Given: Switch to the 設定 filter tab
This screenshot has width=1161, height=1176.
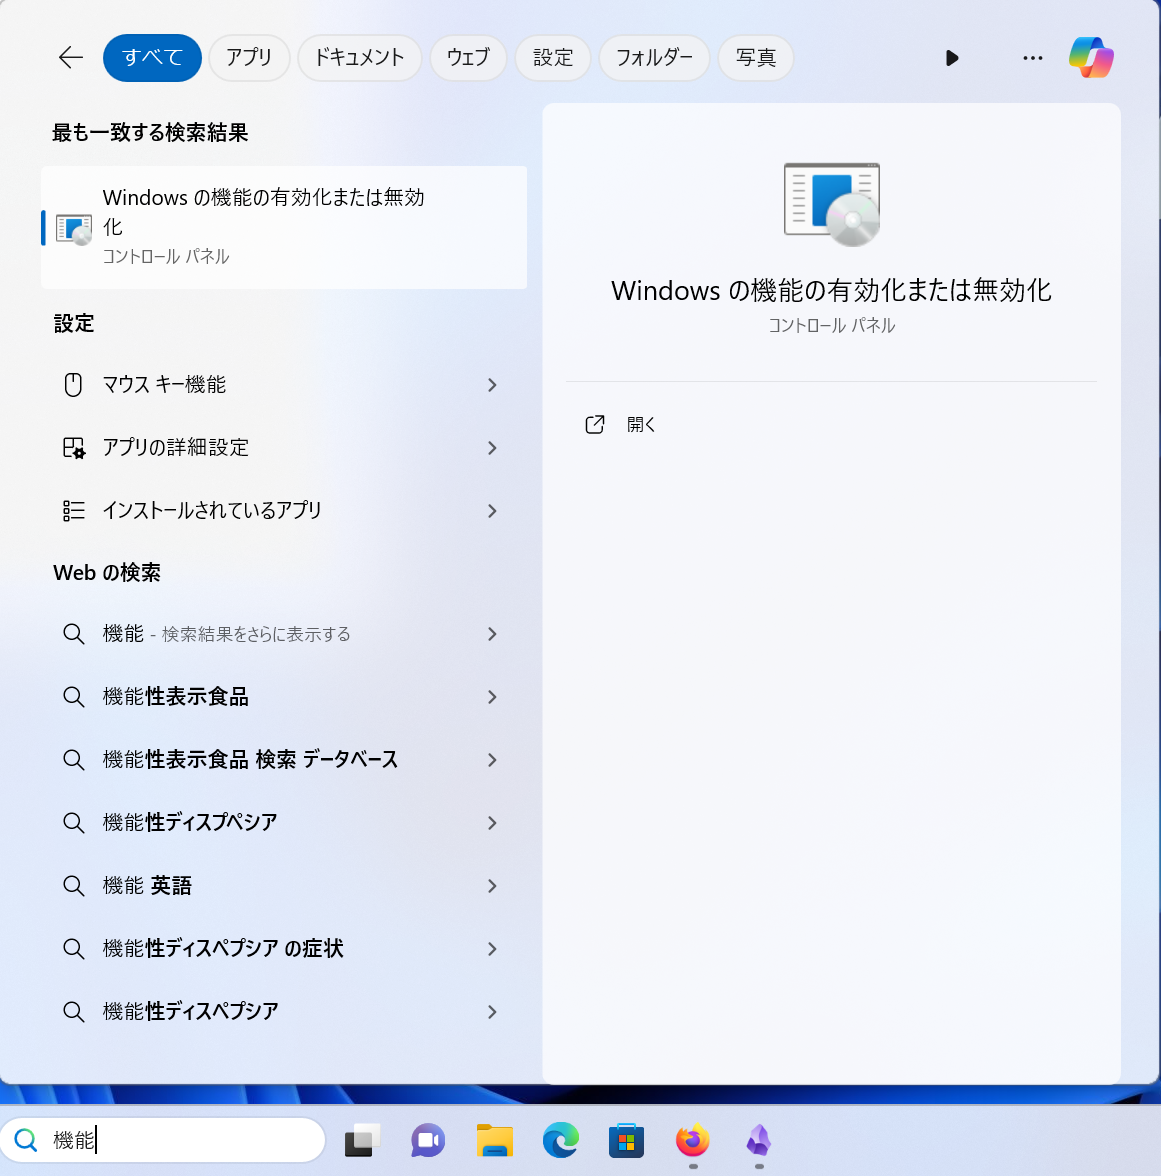Looking at the screenshot, I should [x=553, y=58].
